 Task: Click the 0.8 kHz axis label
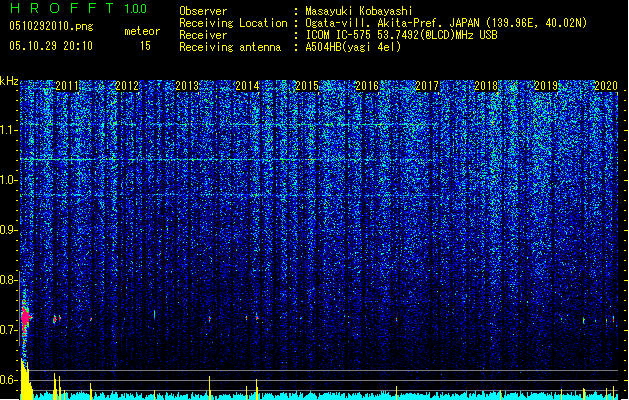[9, 280]
